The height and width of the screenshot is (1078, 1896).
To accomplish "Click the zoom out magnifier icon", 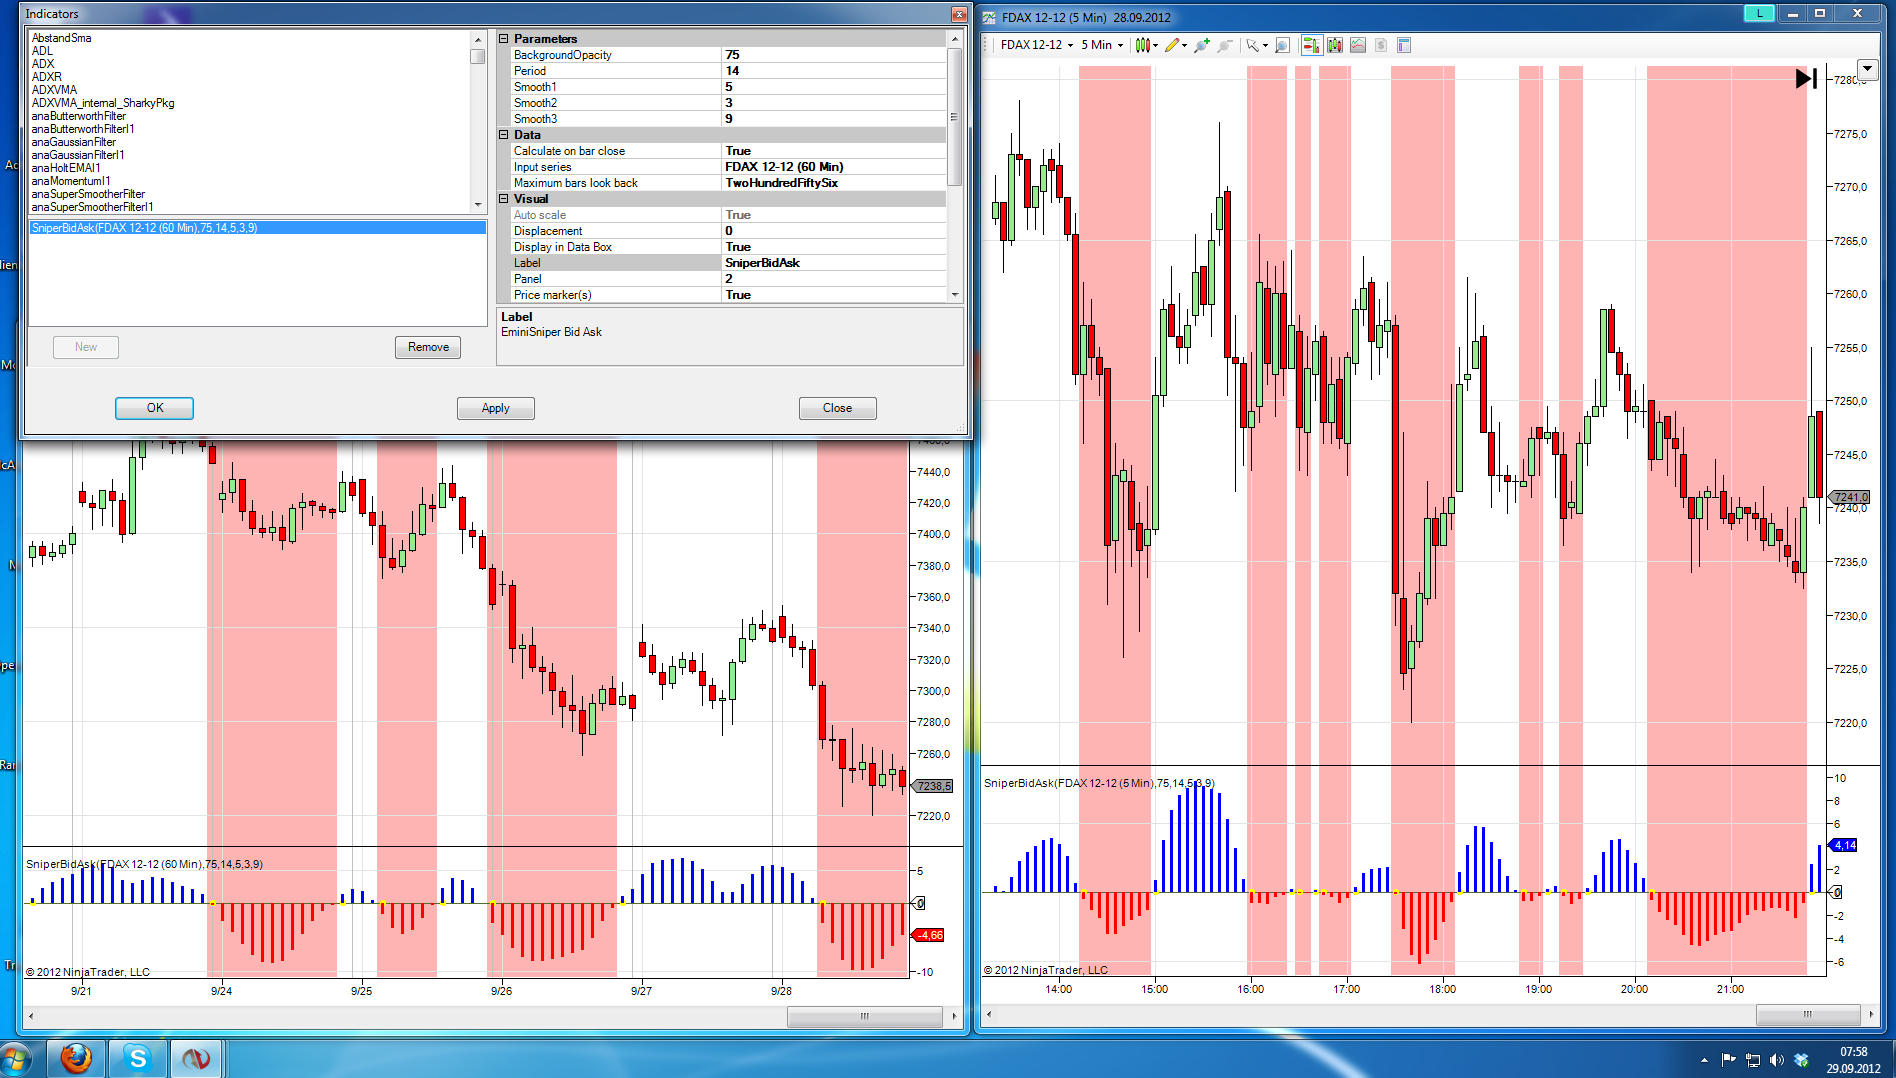I will click(x=1224, y=45).
